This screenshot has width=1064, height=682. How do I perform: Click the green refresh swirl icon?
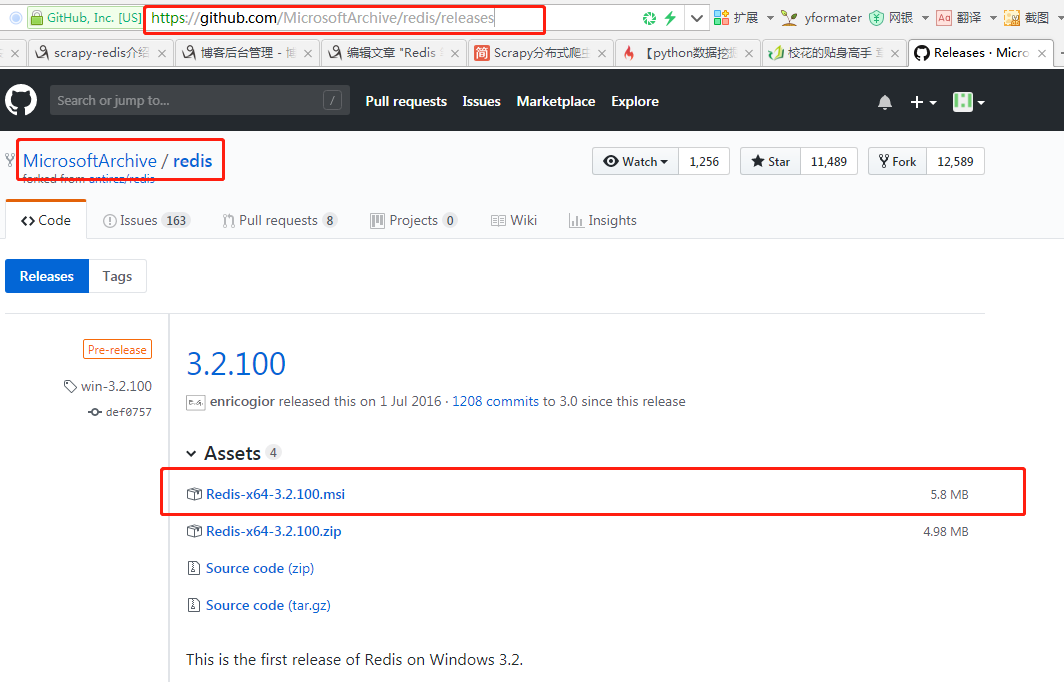pos(649,18)
